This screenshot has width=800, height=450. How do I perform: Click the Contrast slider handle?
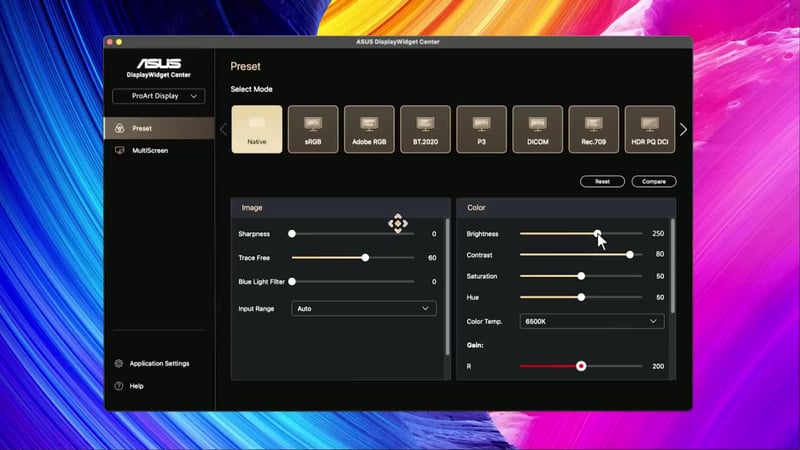click(630, 254)
